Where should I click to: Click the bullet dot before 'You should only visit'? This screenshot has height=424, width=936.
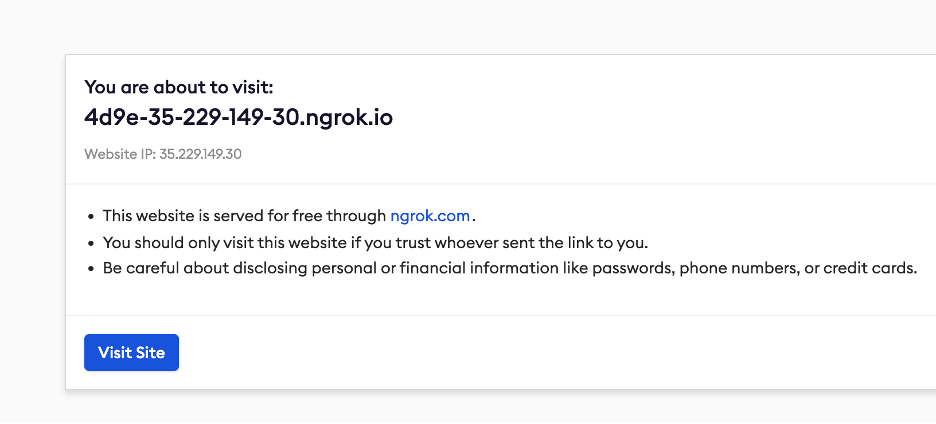[x=91, y=244]
